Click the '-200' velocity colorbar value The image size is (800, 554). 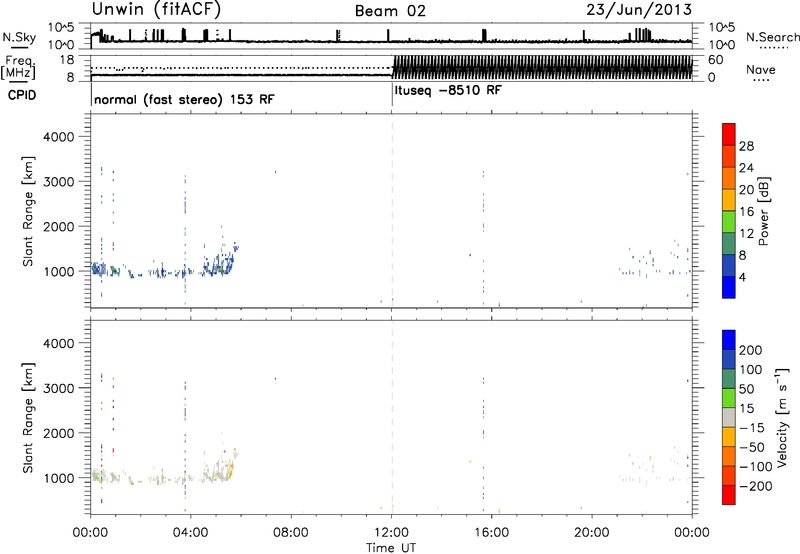[756, 486]
